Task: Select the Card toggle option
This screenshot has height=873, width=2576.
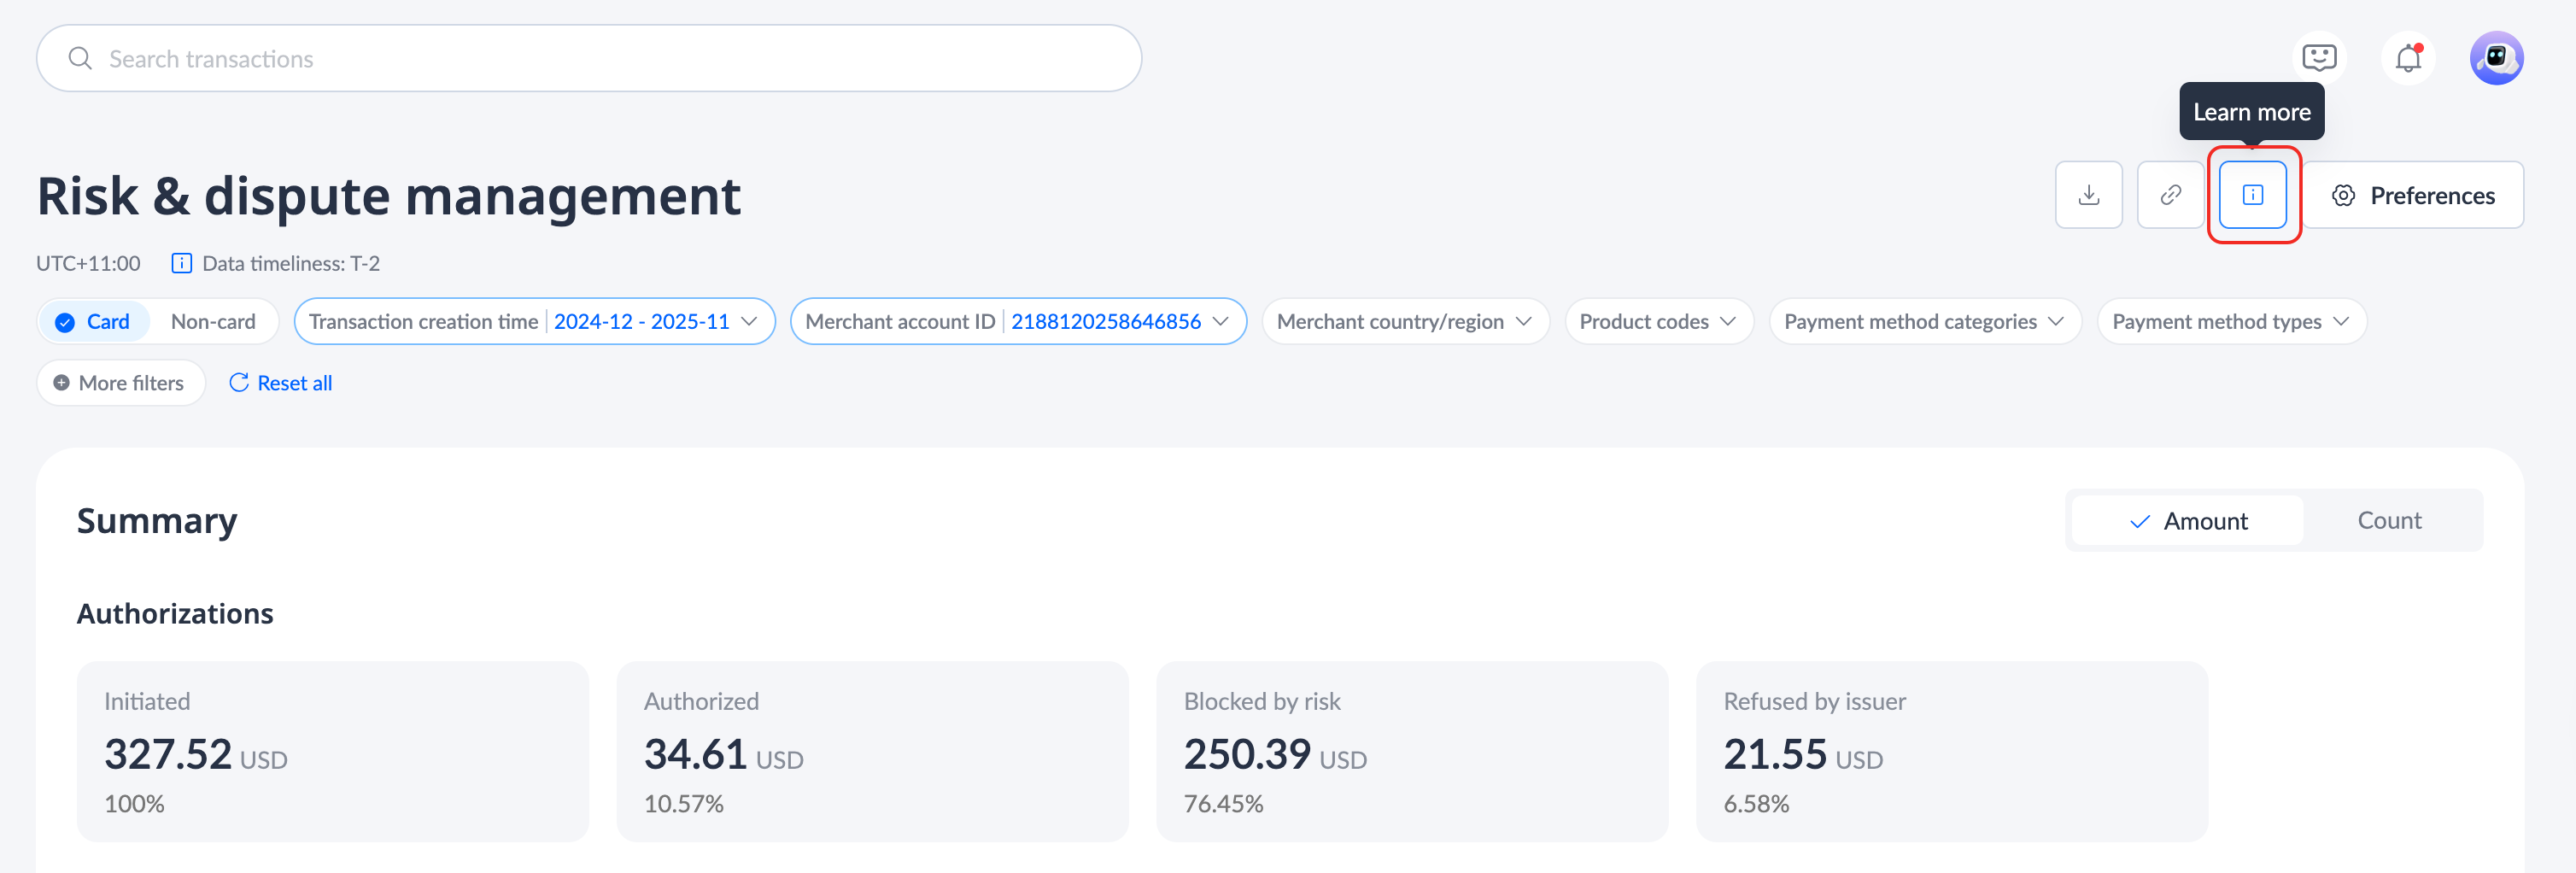Action: pyautogui.click(x=94, y=322)
